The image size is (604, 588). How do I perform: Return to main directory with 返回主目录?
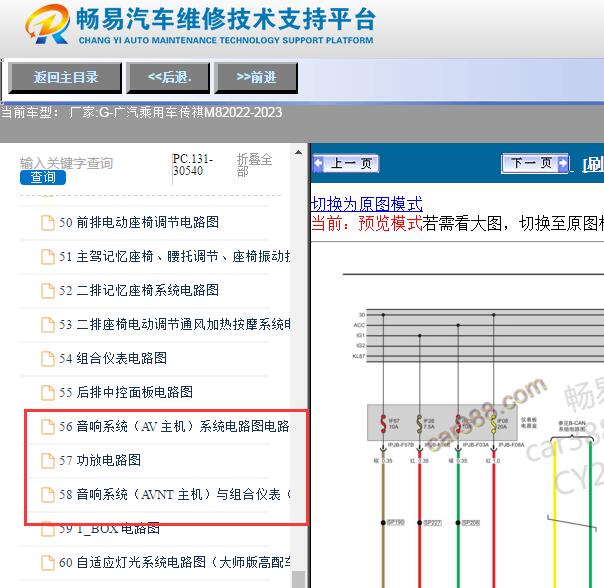(x=65, y=77)
